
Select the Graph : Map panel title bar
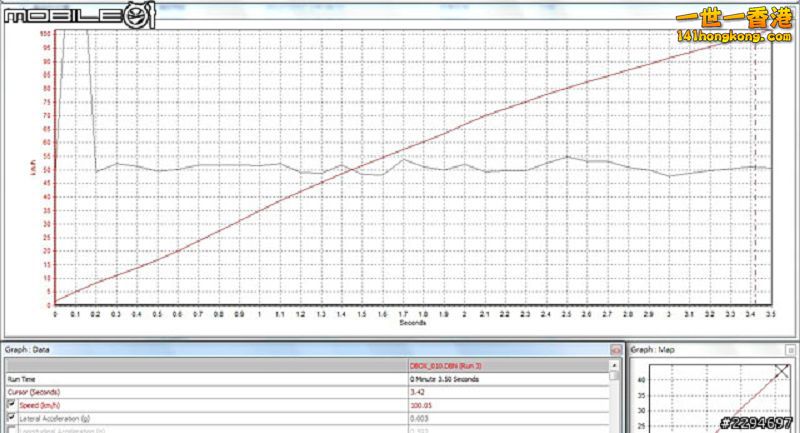click(x=700, y=350)
